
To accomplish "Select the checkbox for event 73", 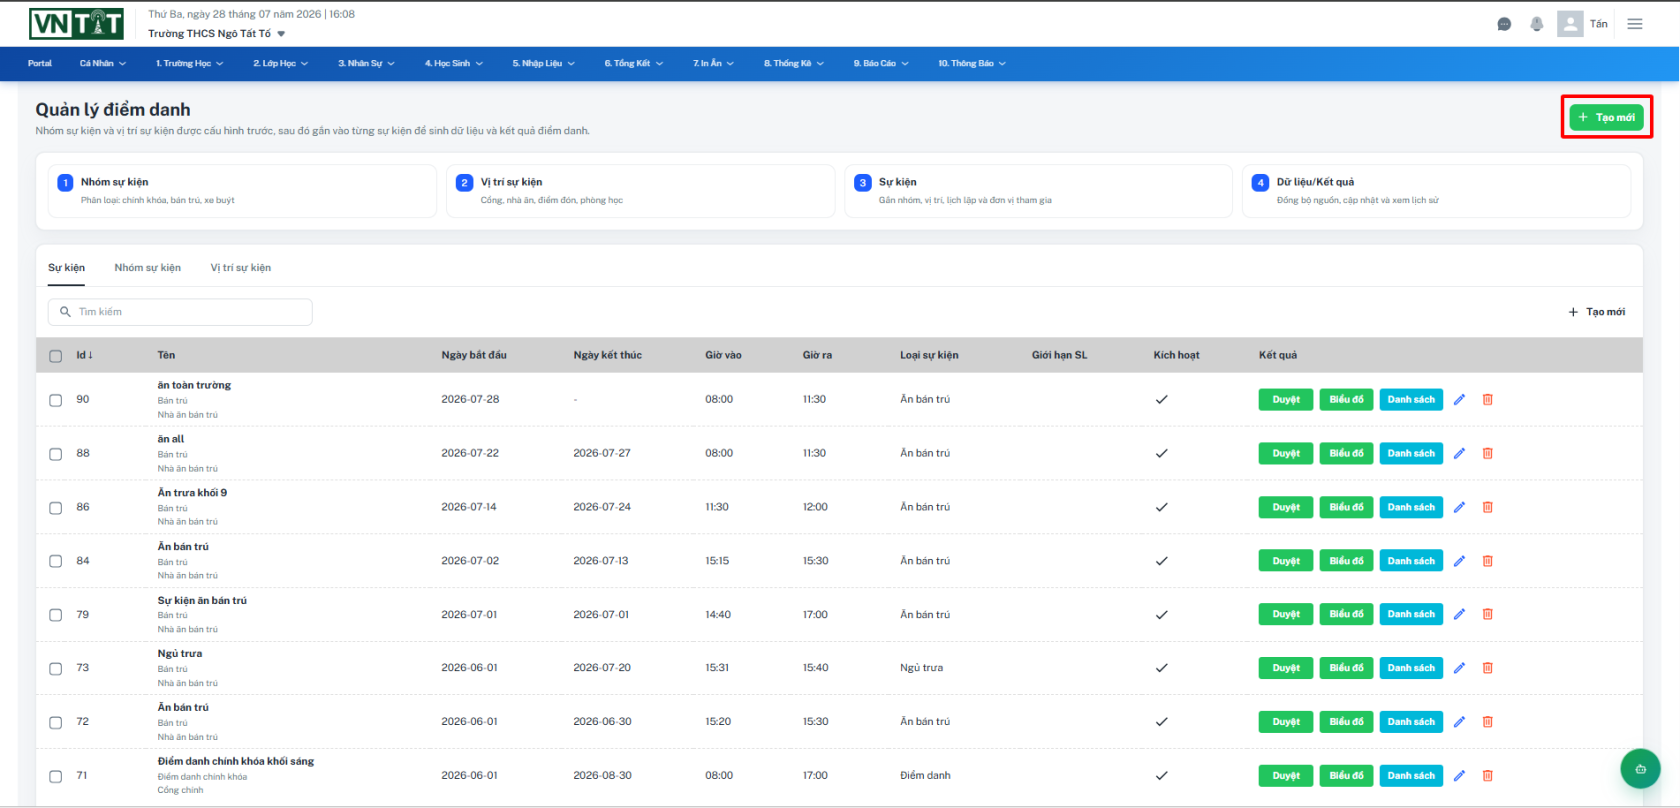I will tap(56, 669).
